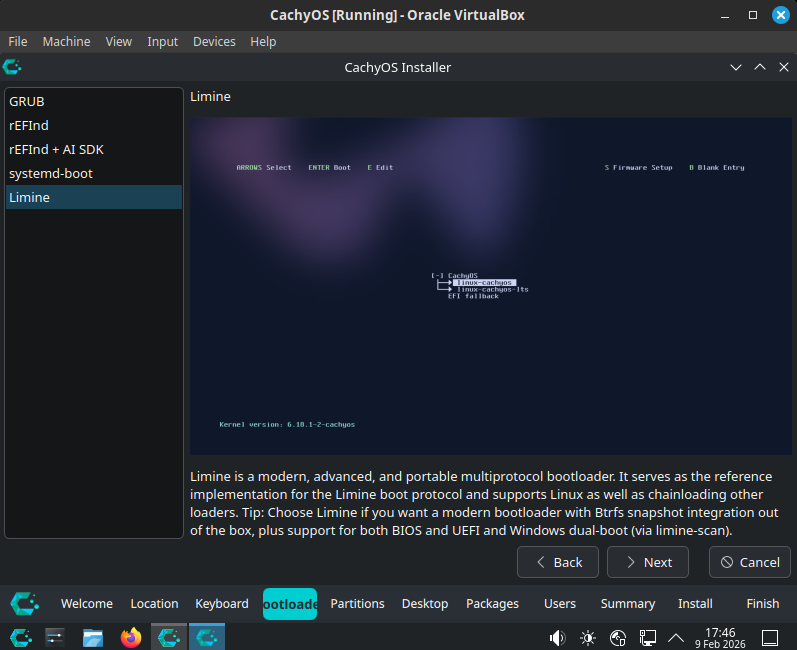Click the network tray icon

coord(647,637)
